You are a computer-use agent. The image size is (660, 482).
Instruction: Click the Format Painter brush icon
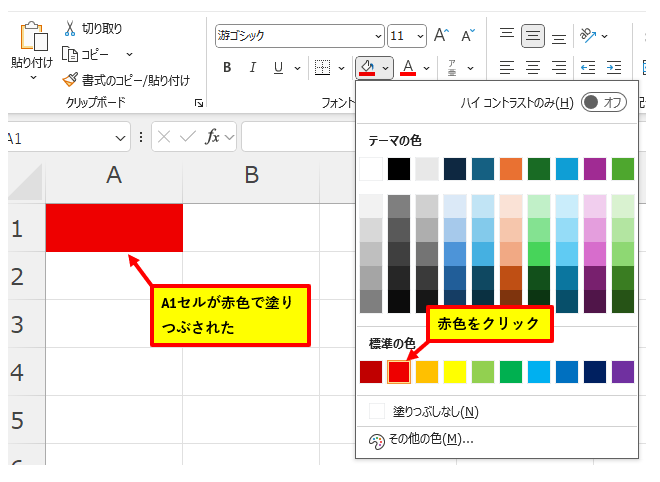(x=70, y=79)
